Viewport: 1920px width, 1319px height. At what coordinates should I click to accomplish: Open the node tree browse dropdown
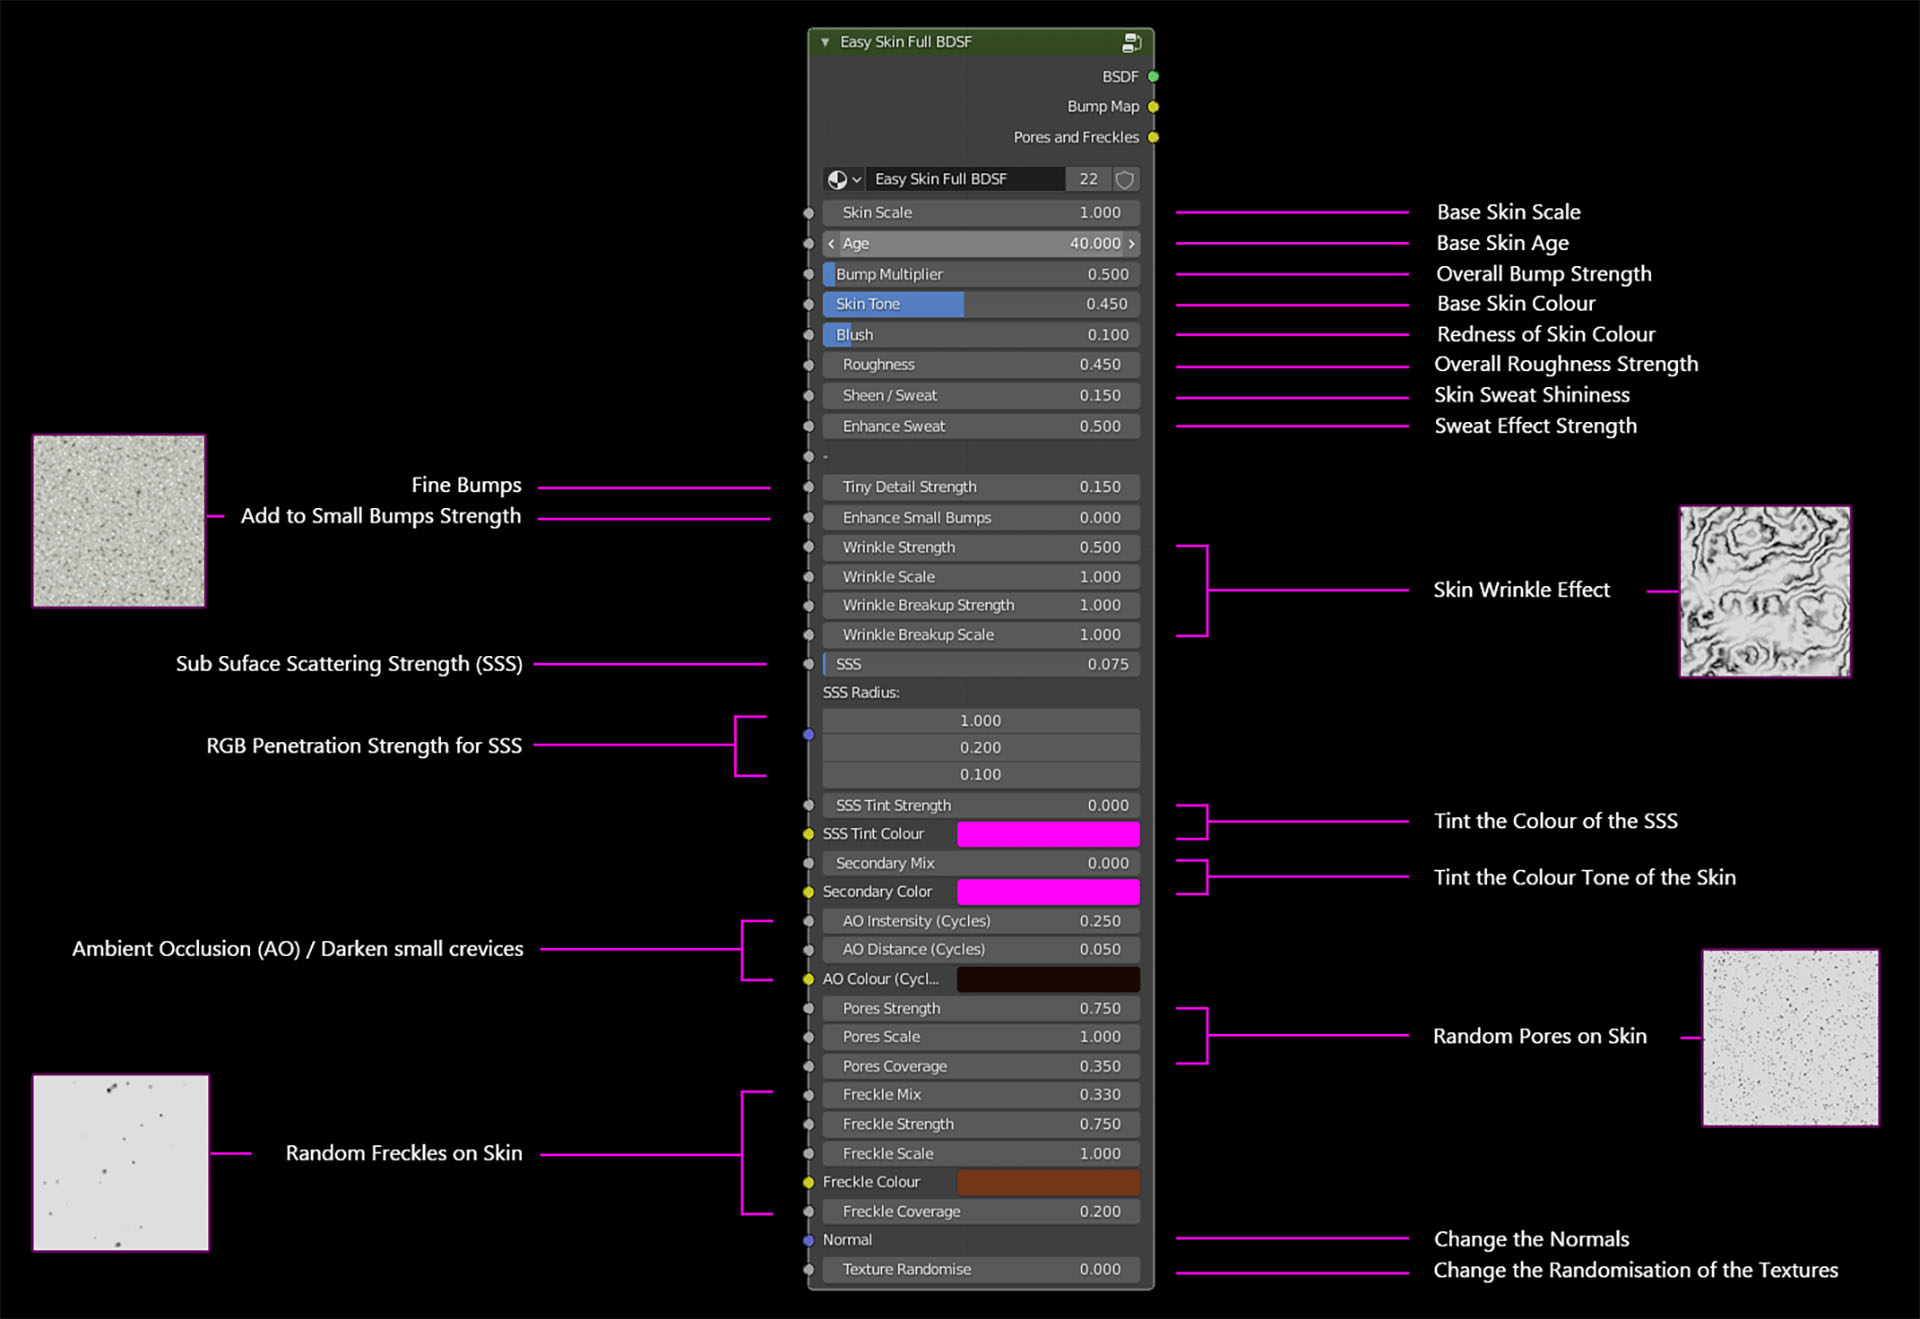coord(844,179)
